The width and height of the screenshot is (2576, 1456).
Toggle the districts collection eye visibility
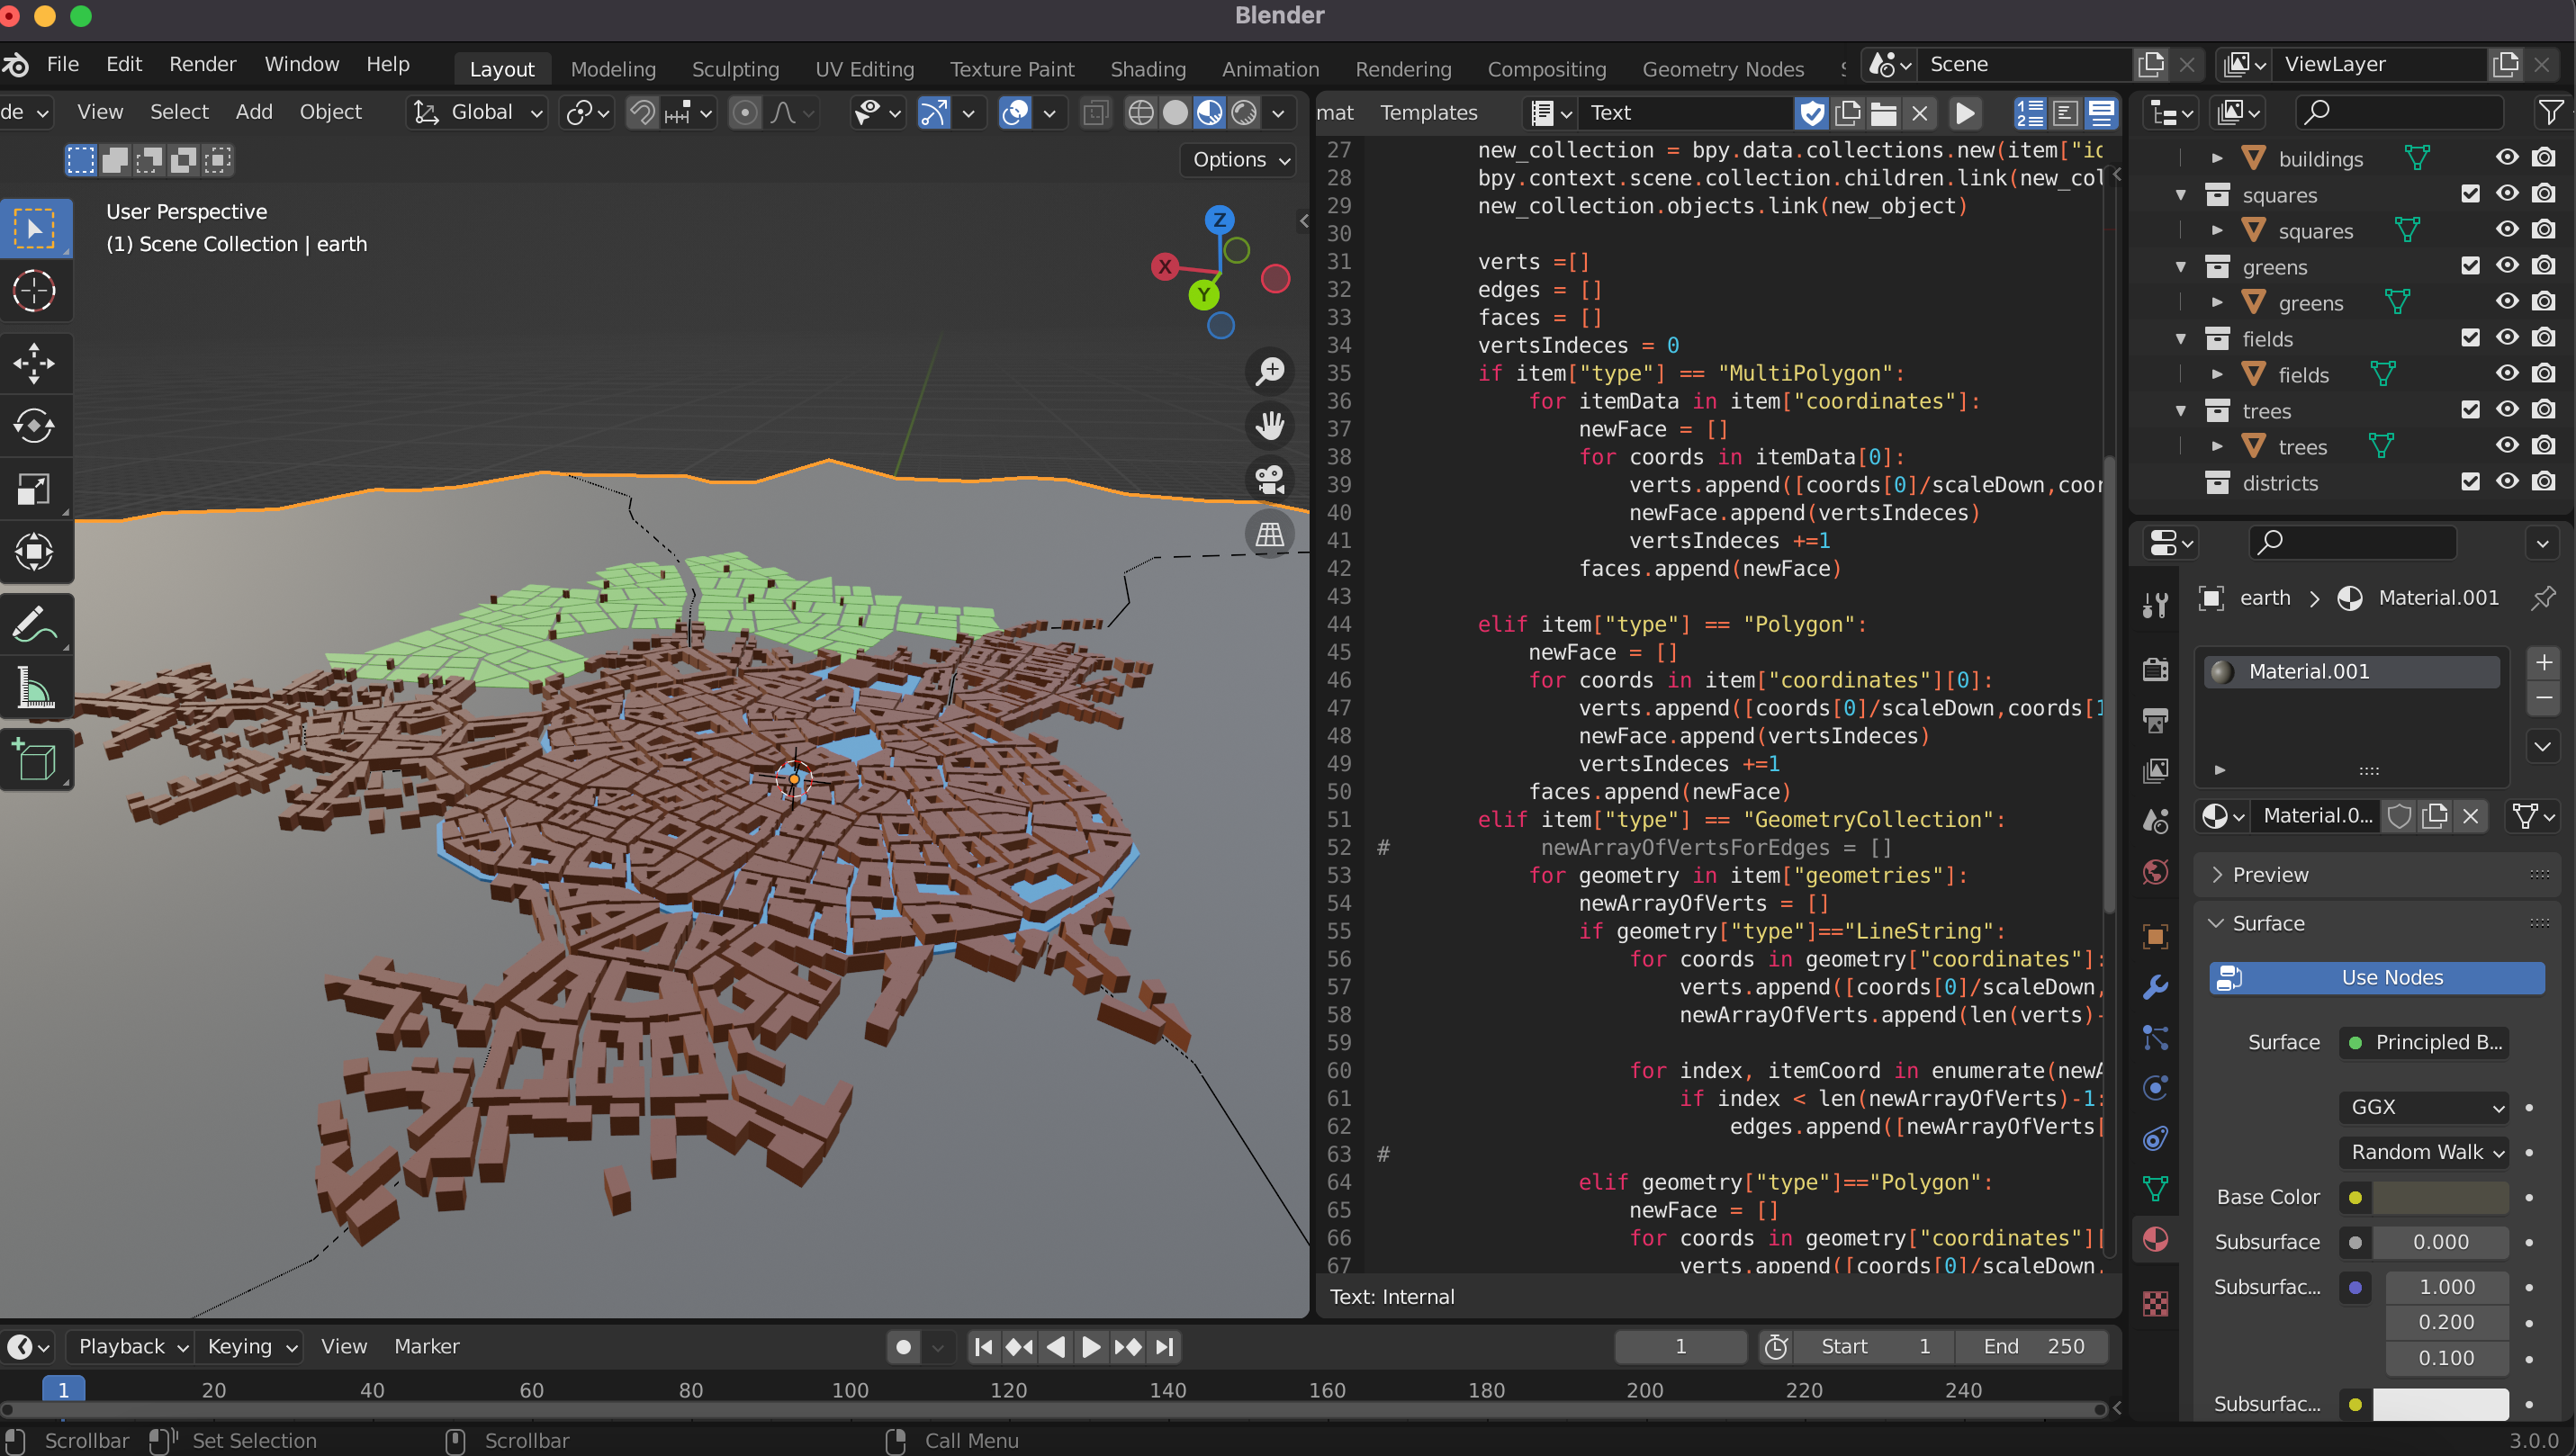(x=2507, y=482)
